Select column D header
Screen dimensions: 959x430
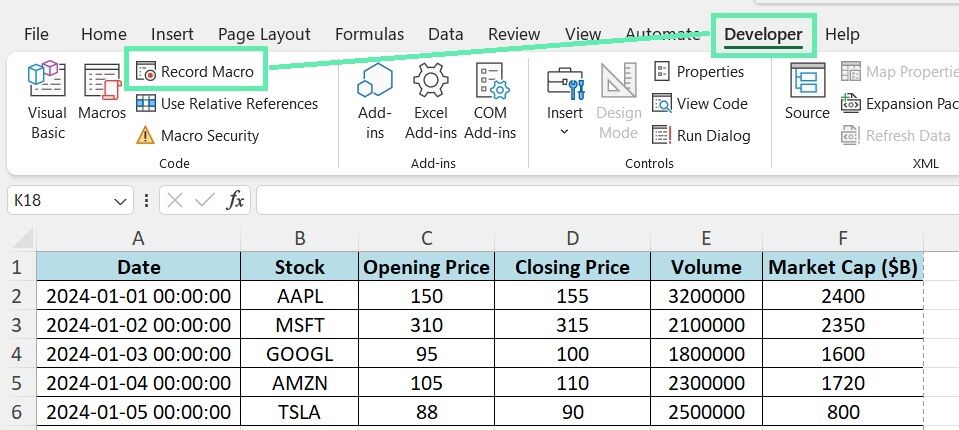click(x=572, y=238)
